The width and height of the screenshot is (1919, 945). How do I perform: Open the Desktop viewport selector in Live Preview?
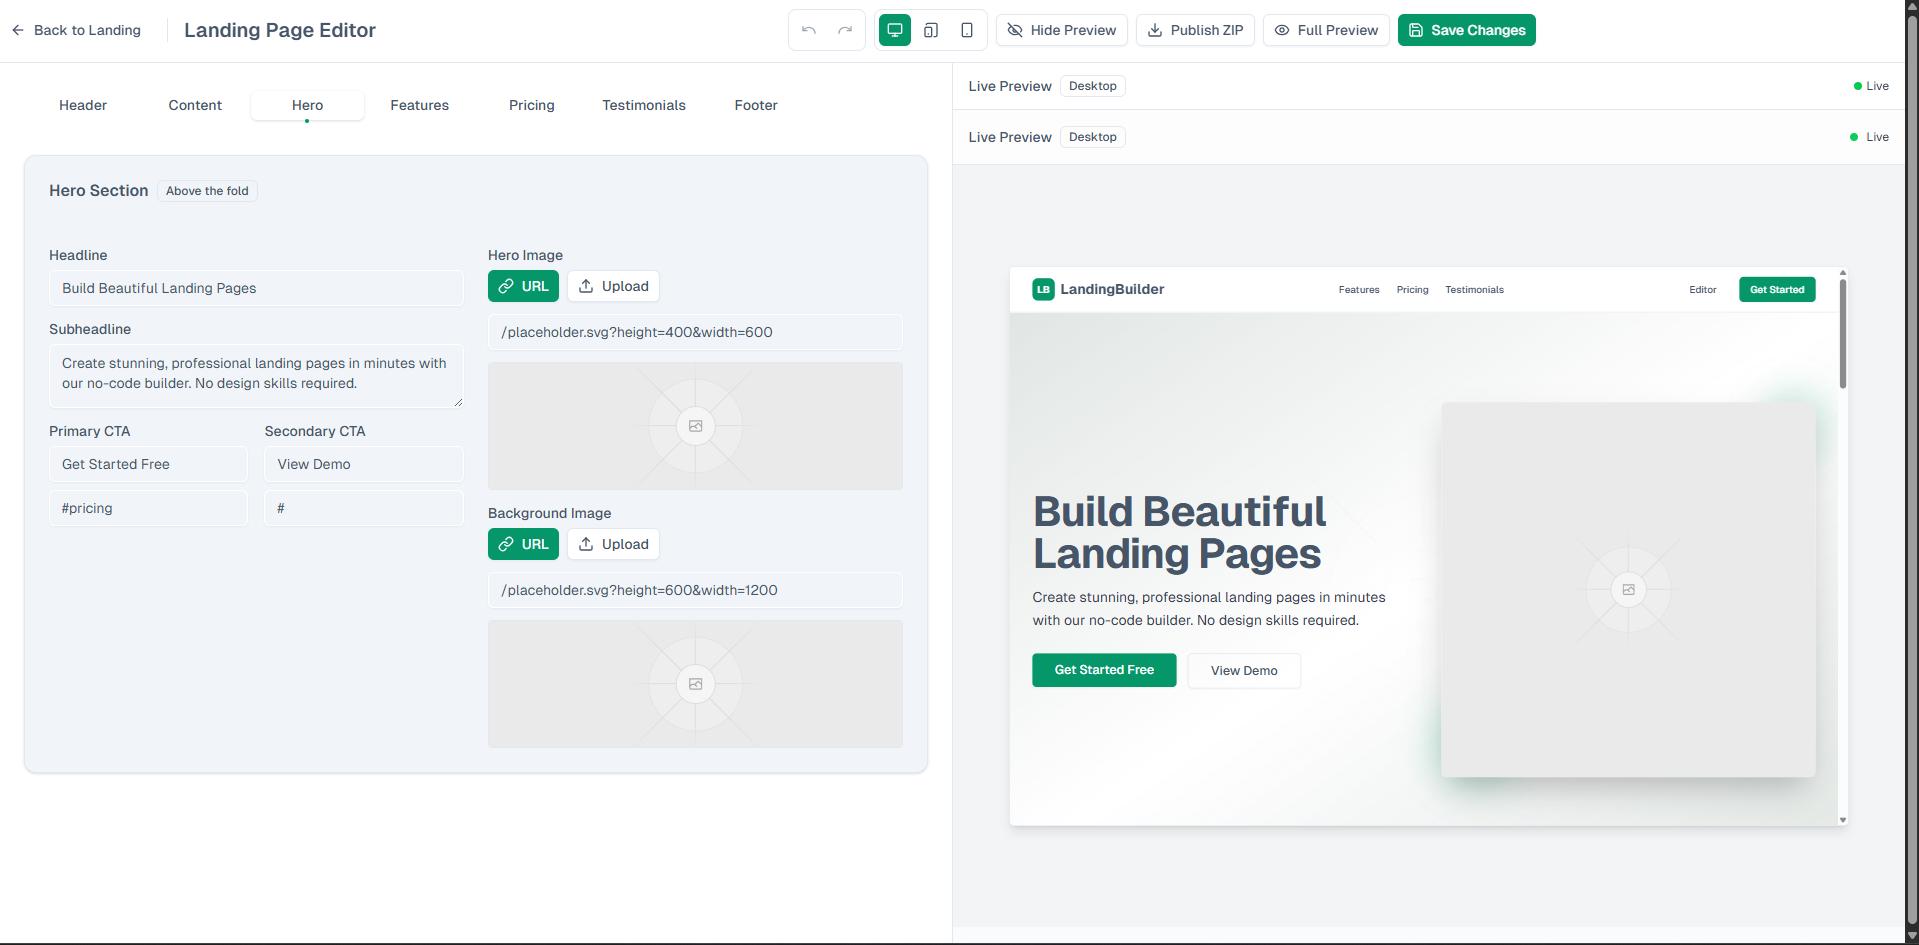1092,86
